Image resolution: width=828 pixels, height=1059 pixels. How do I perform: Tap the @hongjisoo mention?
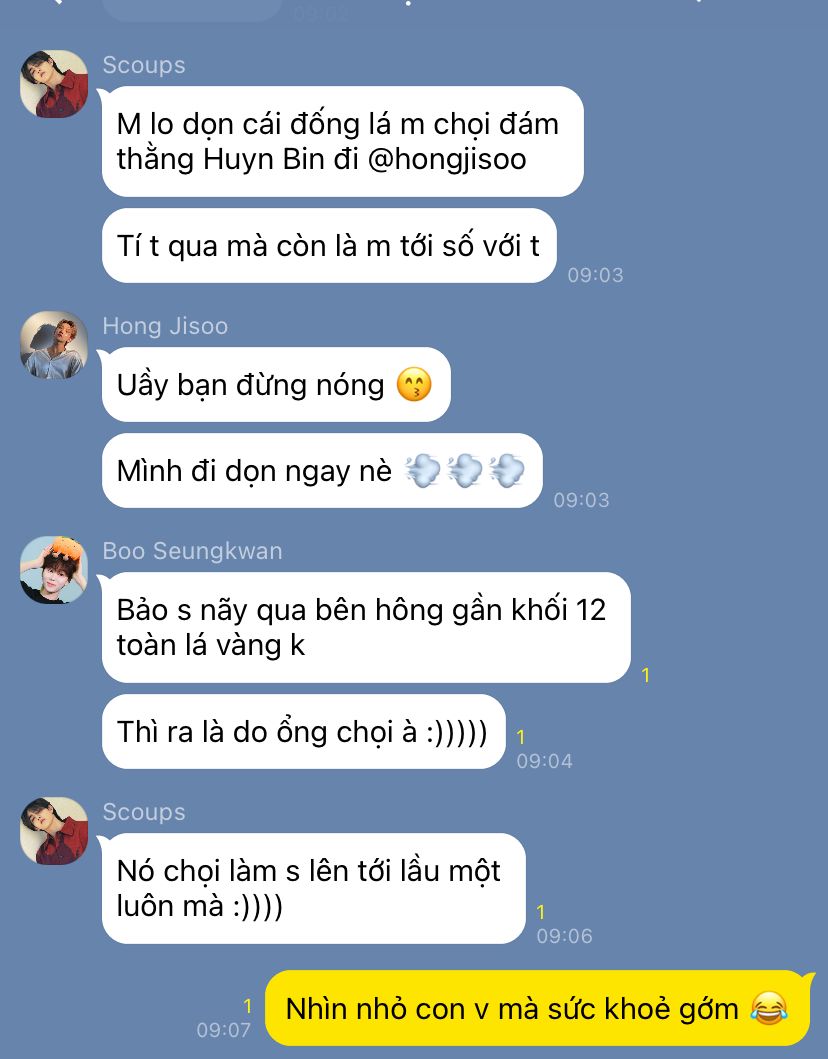446,159
